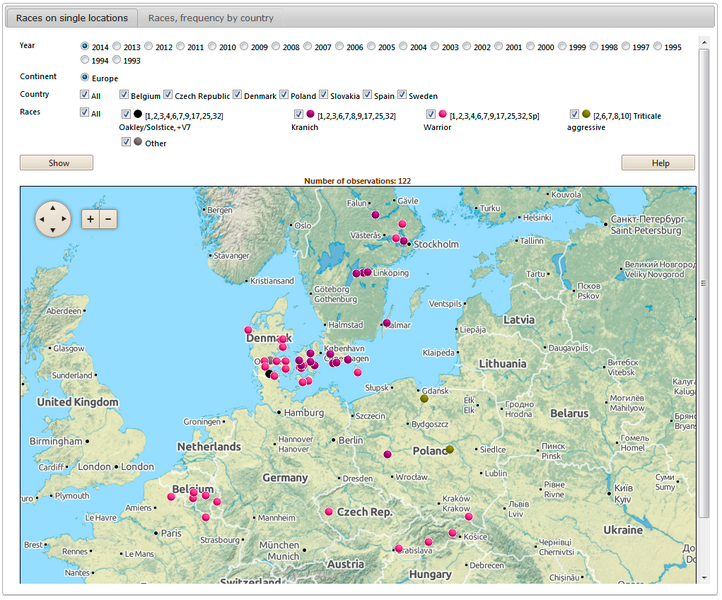Toggle the Sweden country checkbox

point(403,95)
